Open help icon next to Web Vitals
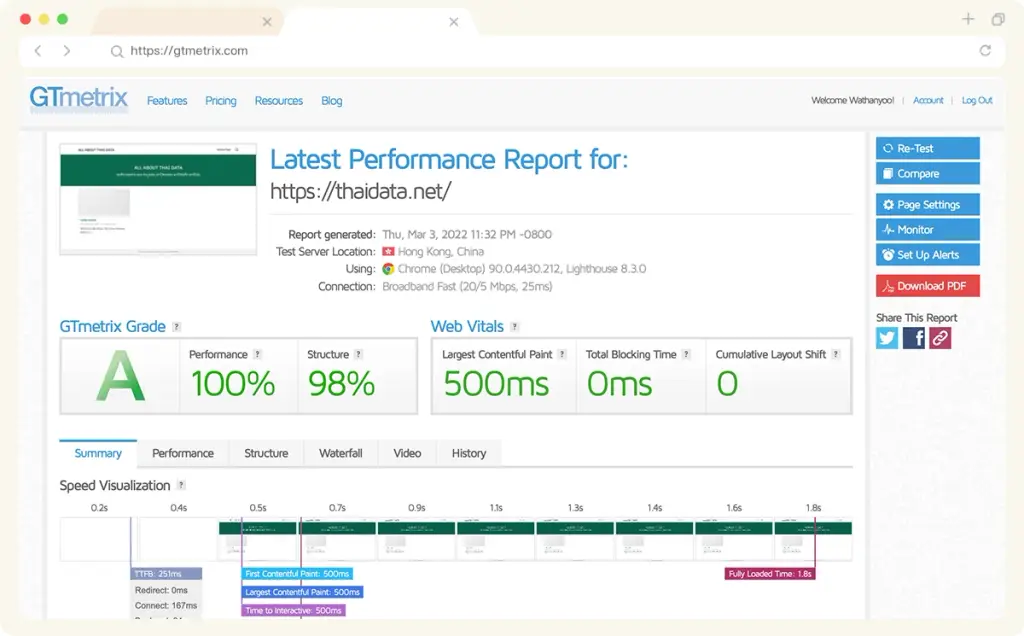 (x=515, y=326)
